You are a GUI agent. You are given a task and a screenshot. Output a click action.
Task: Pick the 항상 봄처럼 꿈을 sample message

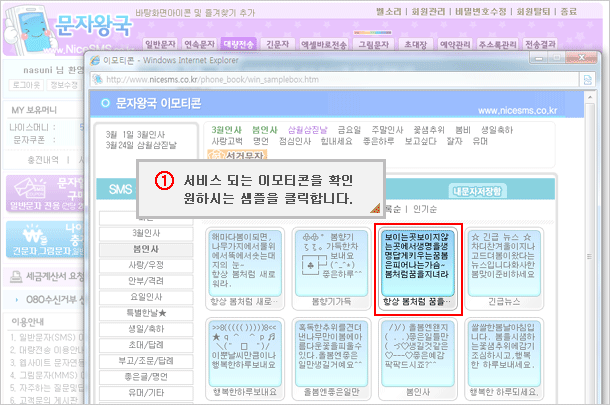(418, 269)
